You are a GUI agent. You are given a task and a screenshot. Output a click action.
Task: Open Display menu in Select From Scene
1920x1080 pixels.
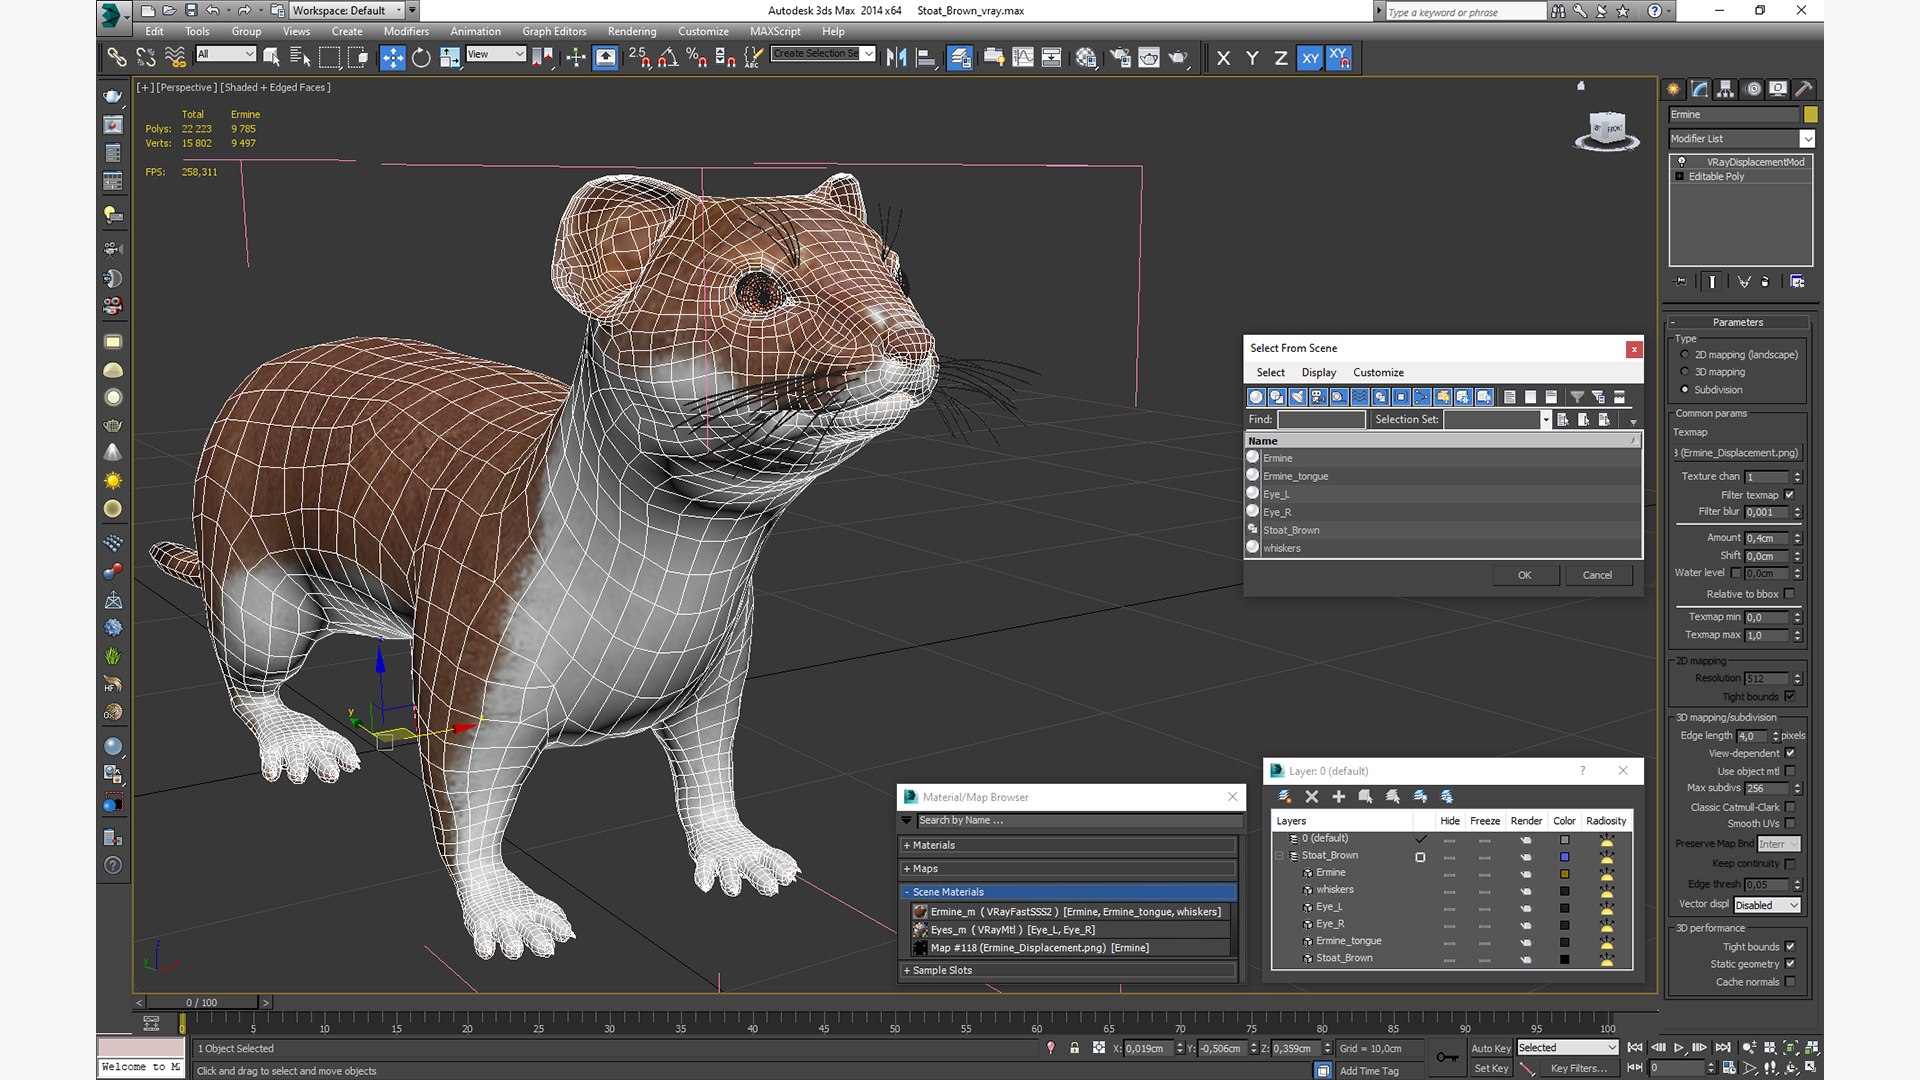[x=1318, y=373]
